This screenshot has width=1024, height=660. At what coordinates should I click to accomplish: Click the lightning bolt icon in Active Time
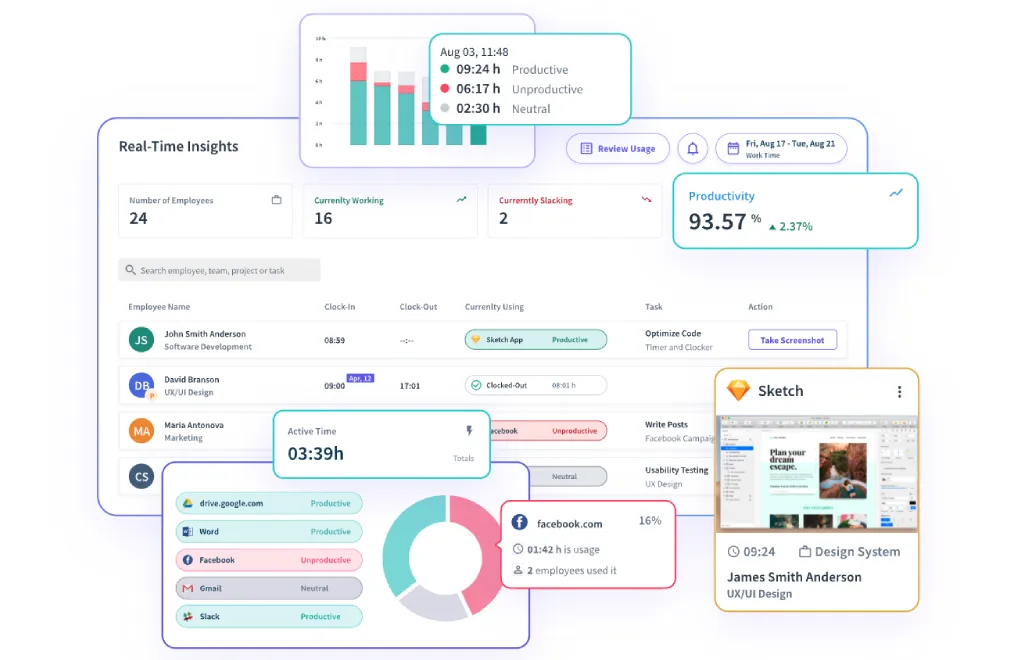coord(468,431)
